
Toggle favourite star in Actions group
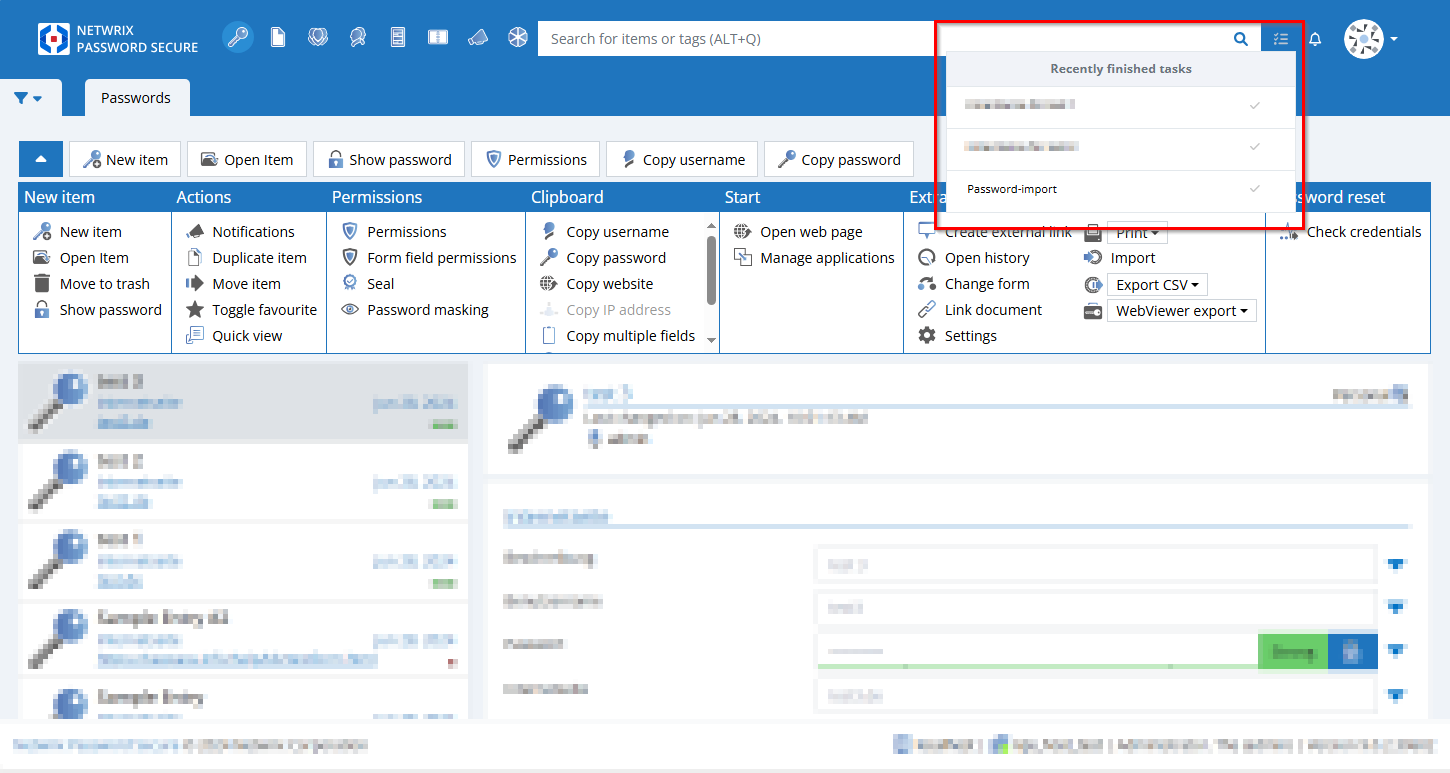pos(252,310)
